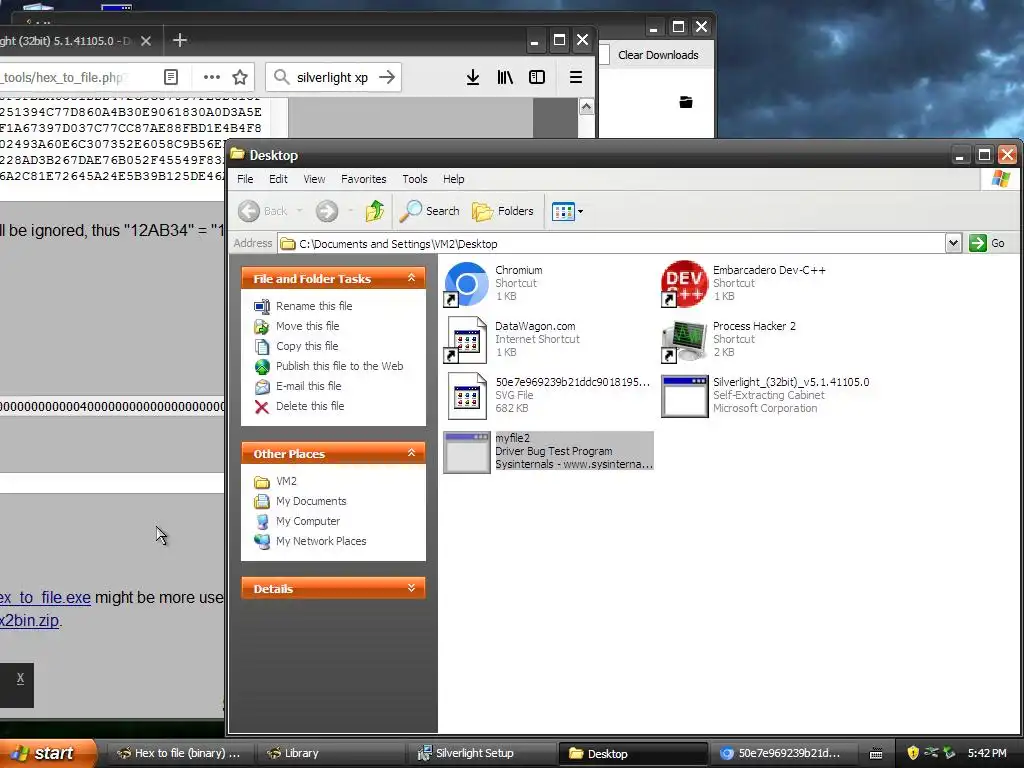Open the Back history dropdown arrow
Screen dimensions: 1024x768
click(x=300, y=211)
